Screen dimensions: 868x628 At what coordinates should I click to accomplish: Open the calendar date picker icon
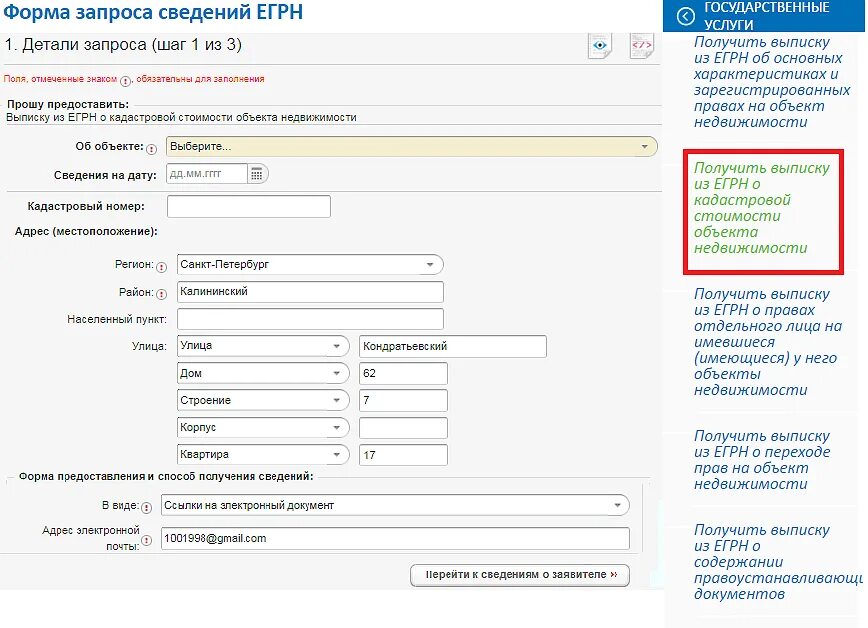[x=257, y=174]
